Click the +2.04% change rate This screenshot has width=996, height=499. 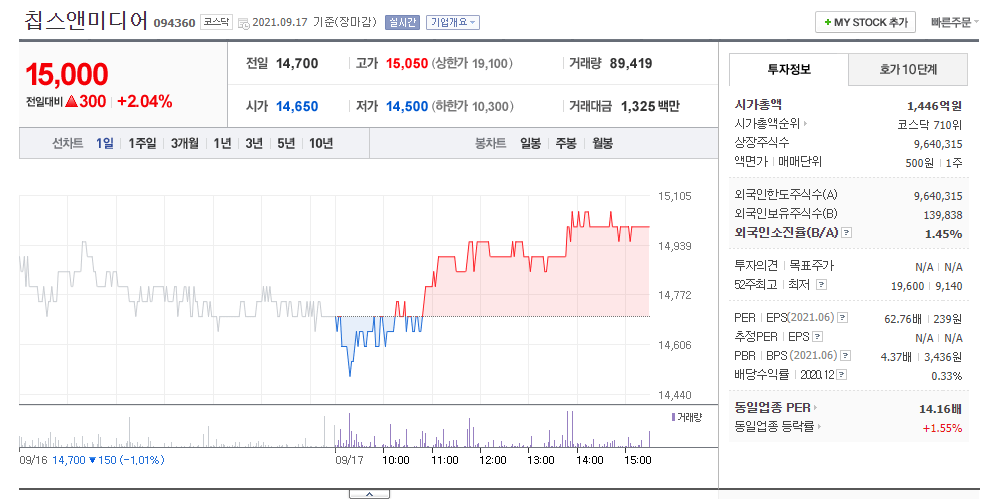click(145, 102)
